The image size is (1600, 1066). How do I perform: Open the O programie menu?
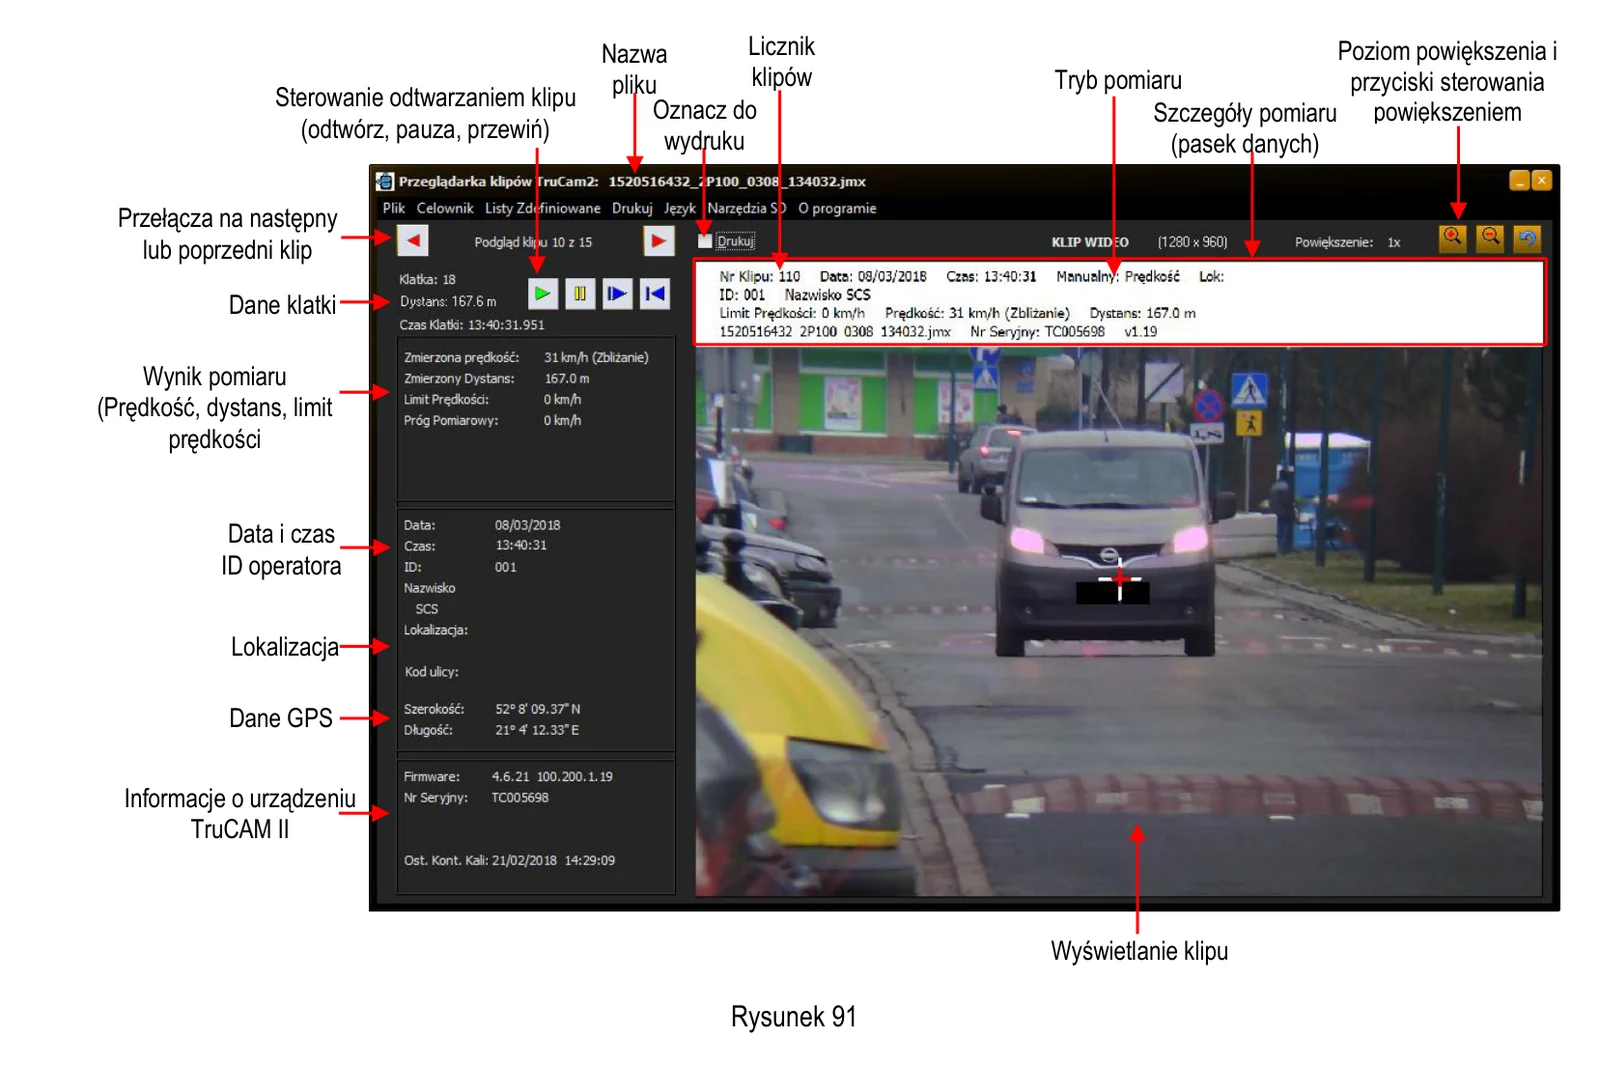point(837,208)
